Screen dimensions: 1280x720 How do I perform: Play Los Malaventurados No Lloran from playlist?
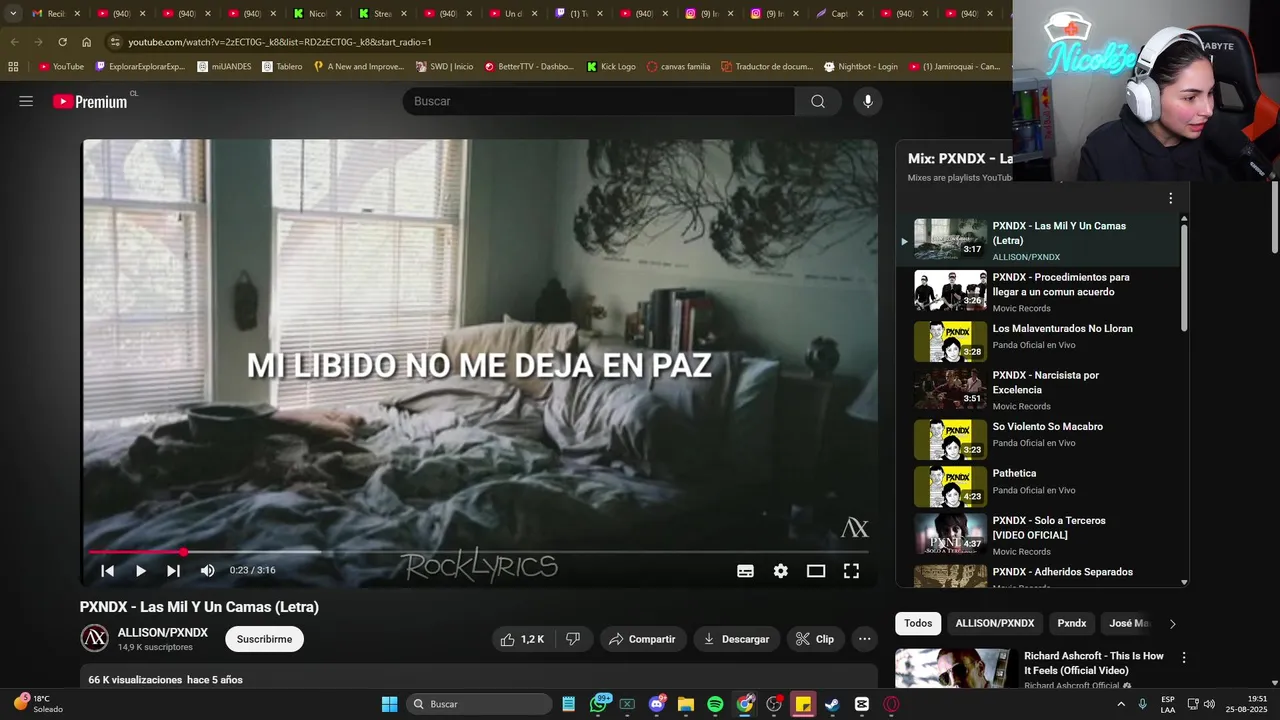click(x=1040, y=340)
